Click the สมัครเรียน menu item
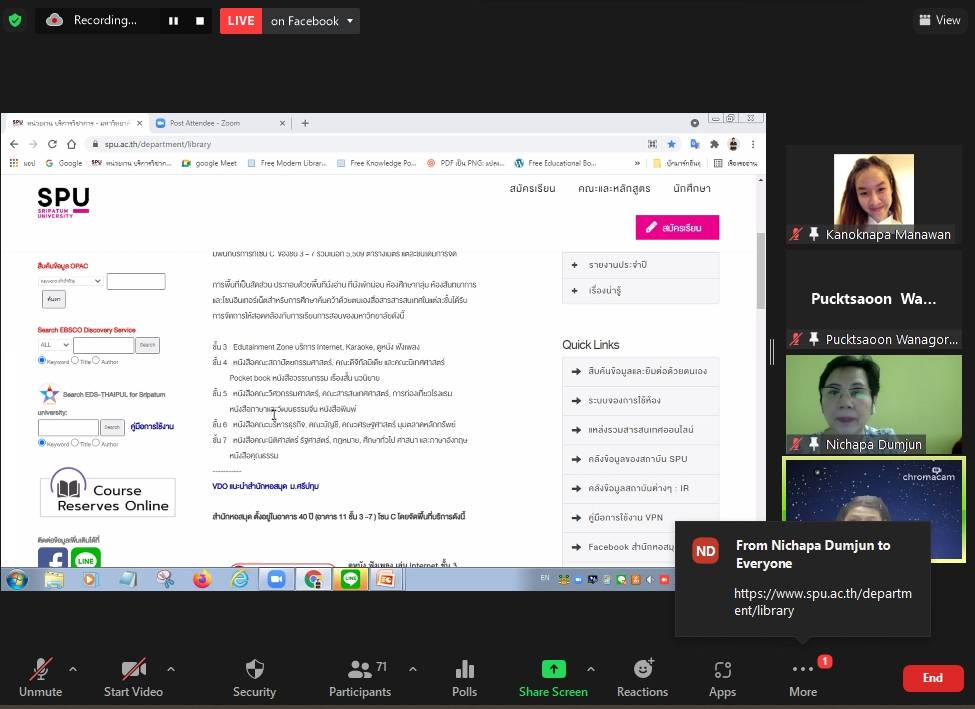The image size is (975, 709). point(532,188)
